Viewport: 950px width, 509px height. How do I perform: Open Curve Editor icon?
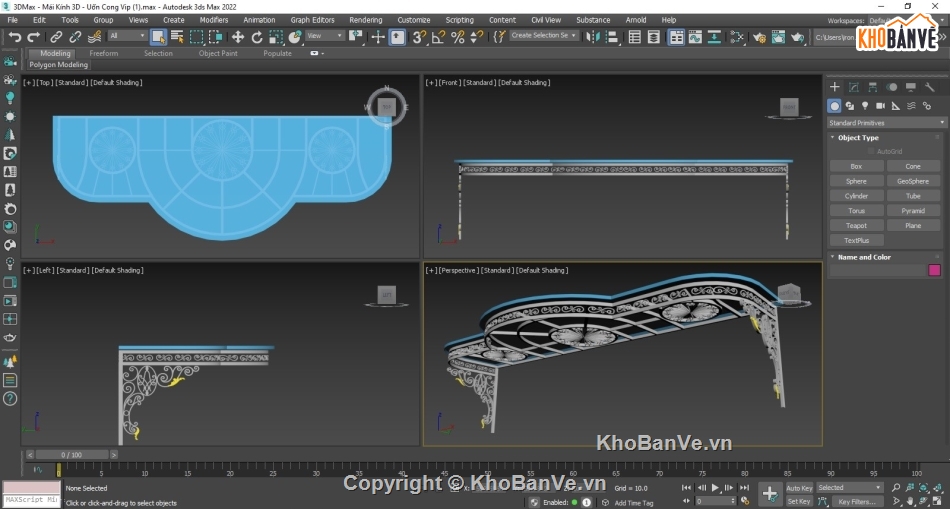(x=695, y=37)
